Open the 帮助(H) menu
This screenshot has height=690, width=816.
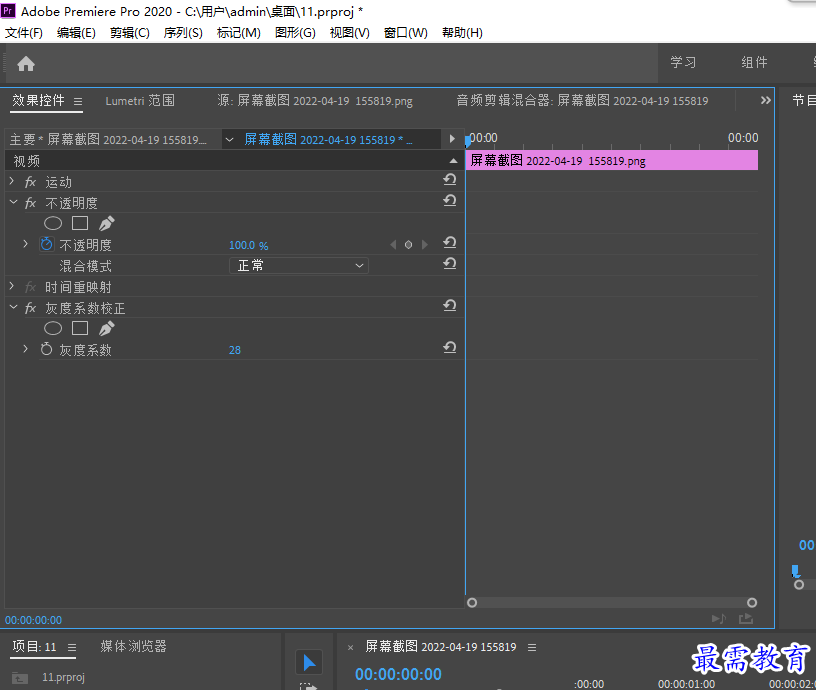(462, 33)
